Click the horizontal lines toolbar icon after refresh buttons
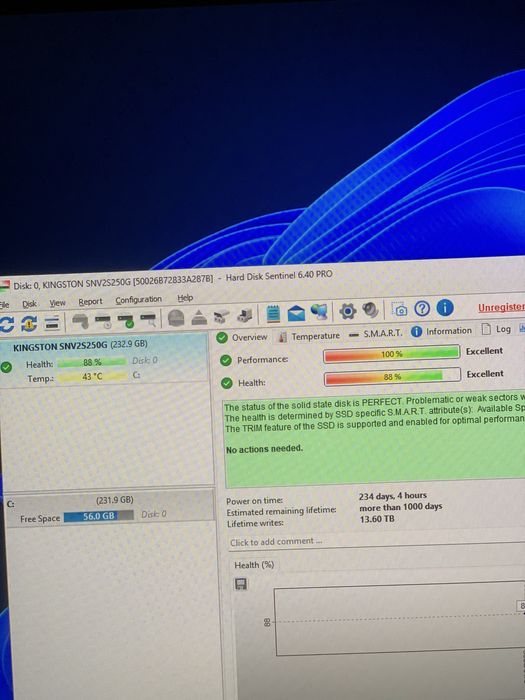The image size is (525, 700). 52,323
